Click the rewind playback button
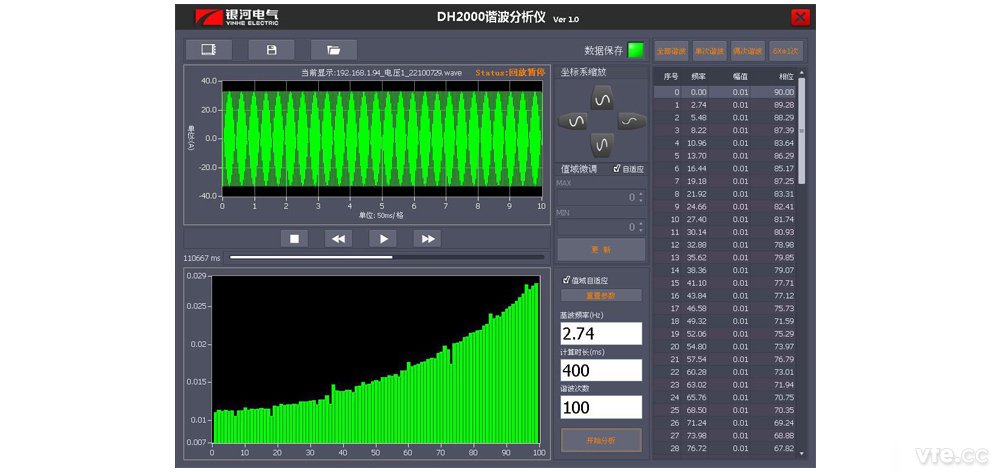 click(x=338, y=238)
